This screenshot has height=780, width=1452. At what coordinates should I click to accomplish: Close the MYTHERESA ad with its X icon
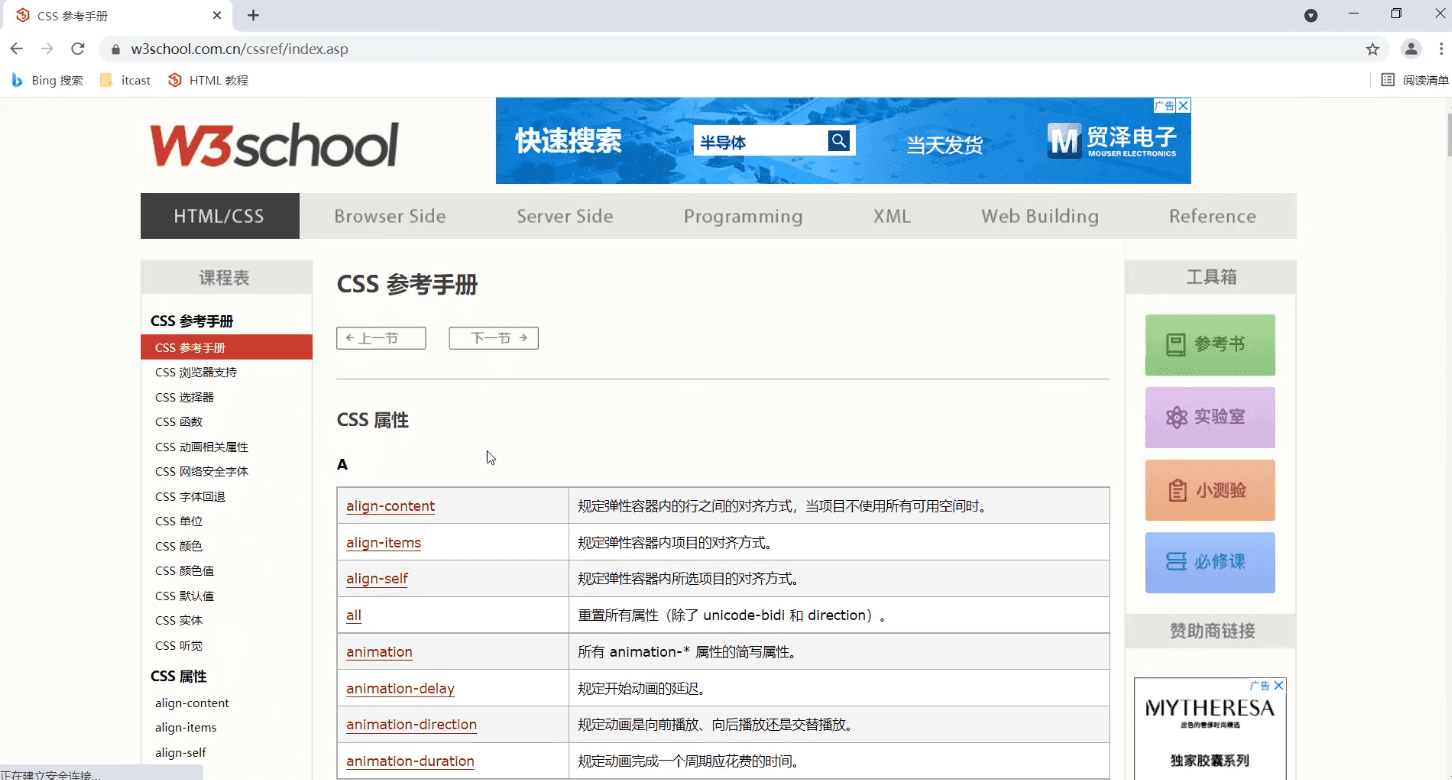1278,686
